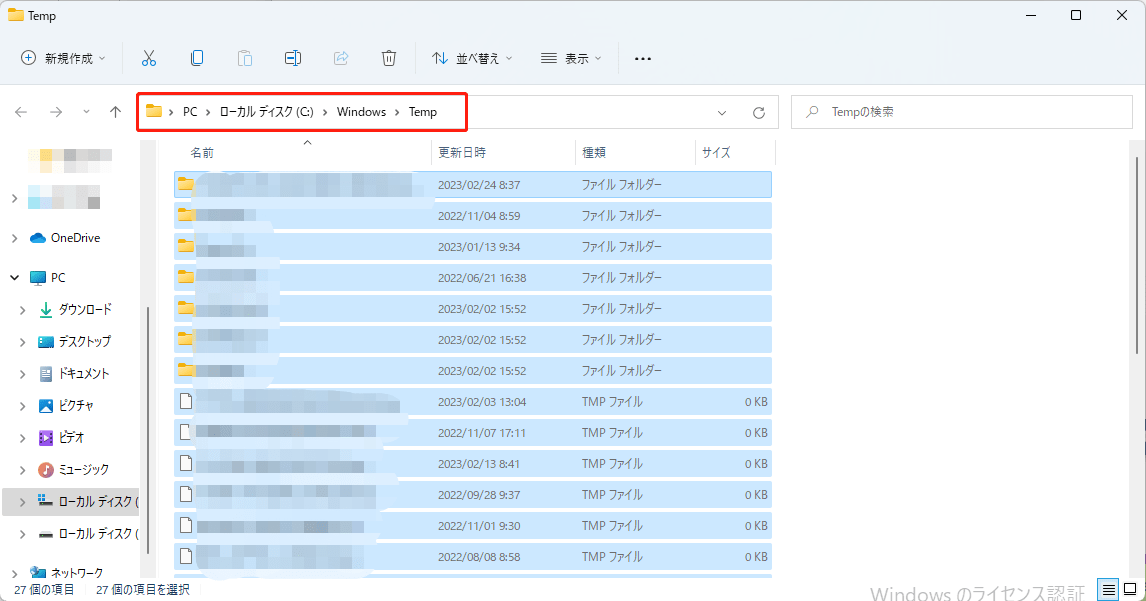Rename the selected file
The image size is (1146, 601).
point(293,57)
